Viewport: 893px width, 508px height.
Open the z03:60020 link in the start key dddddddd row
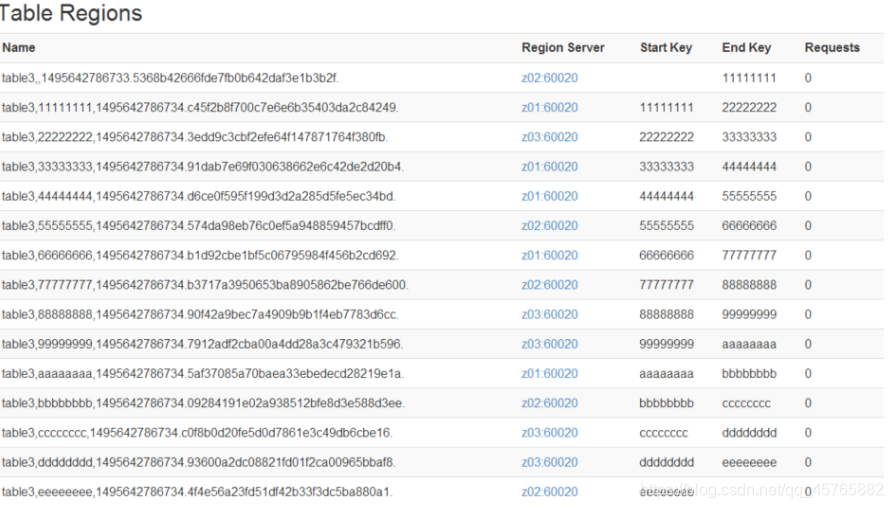[550, 463]
